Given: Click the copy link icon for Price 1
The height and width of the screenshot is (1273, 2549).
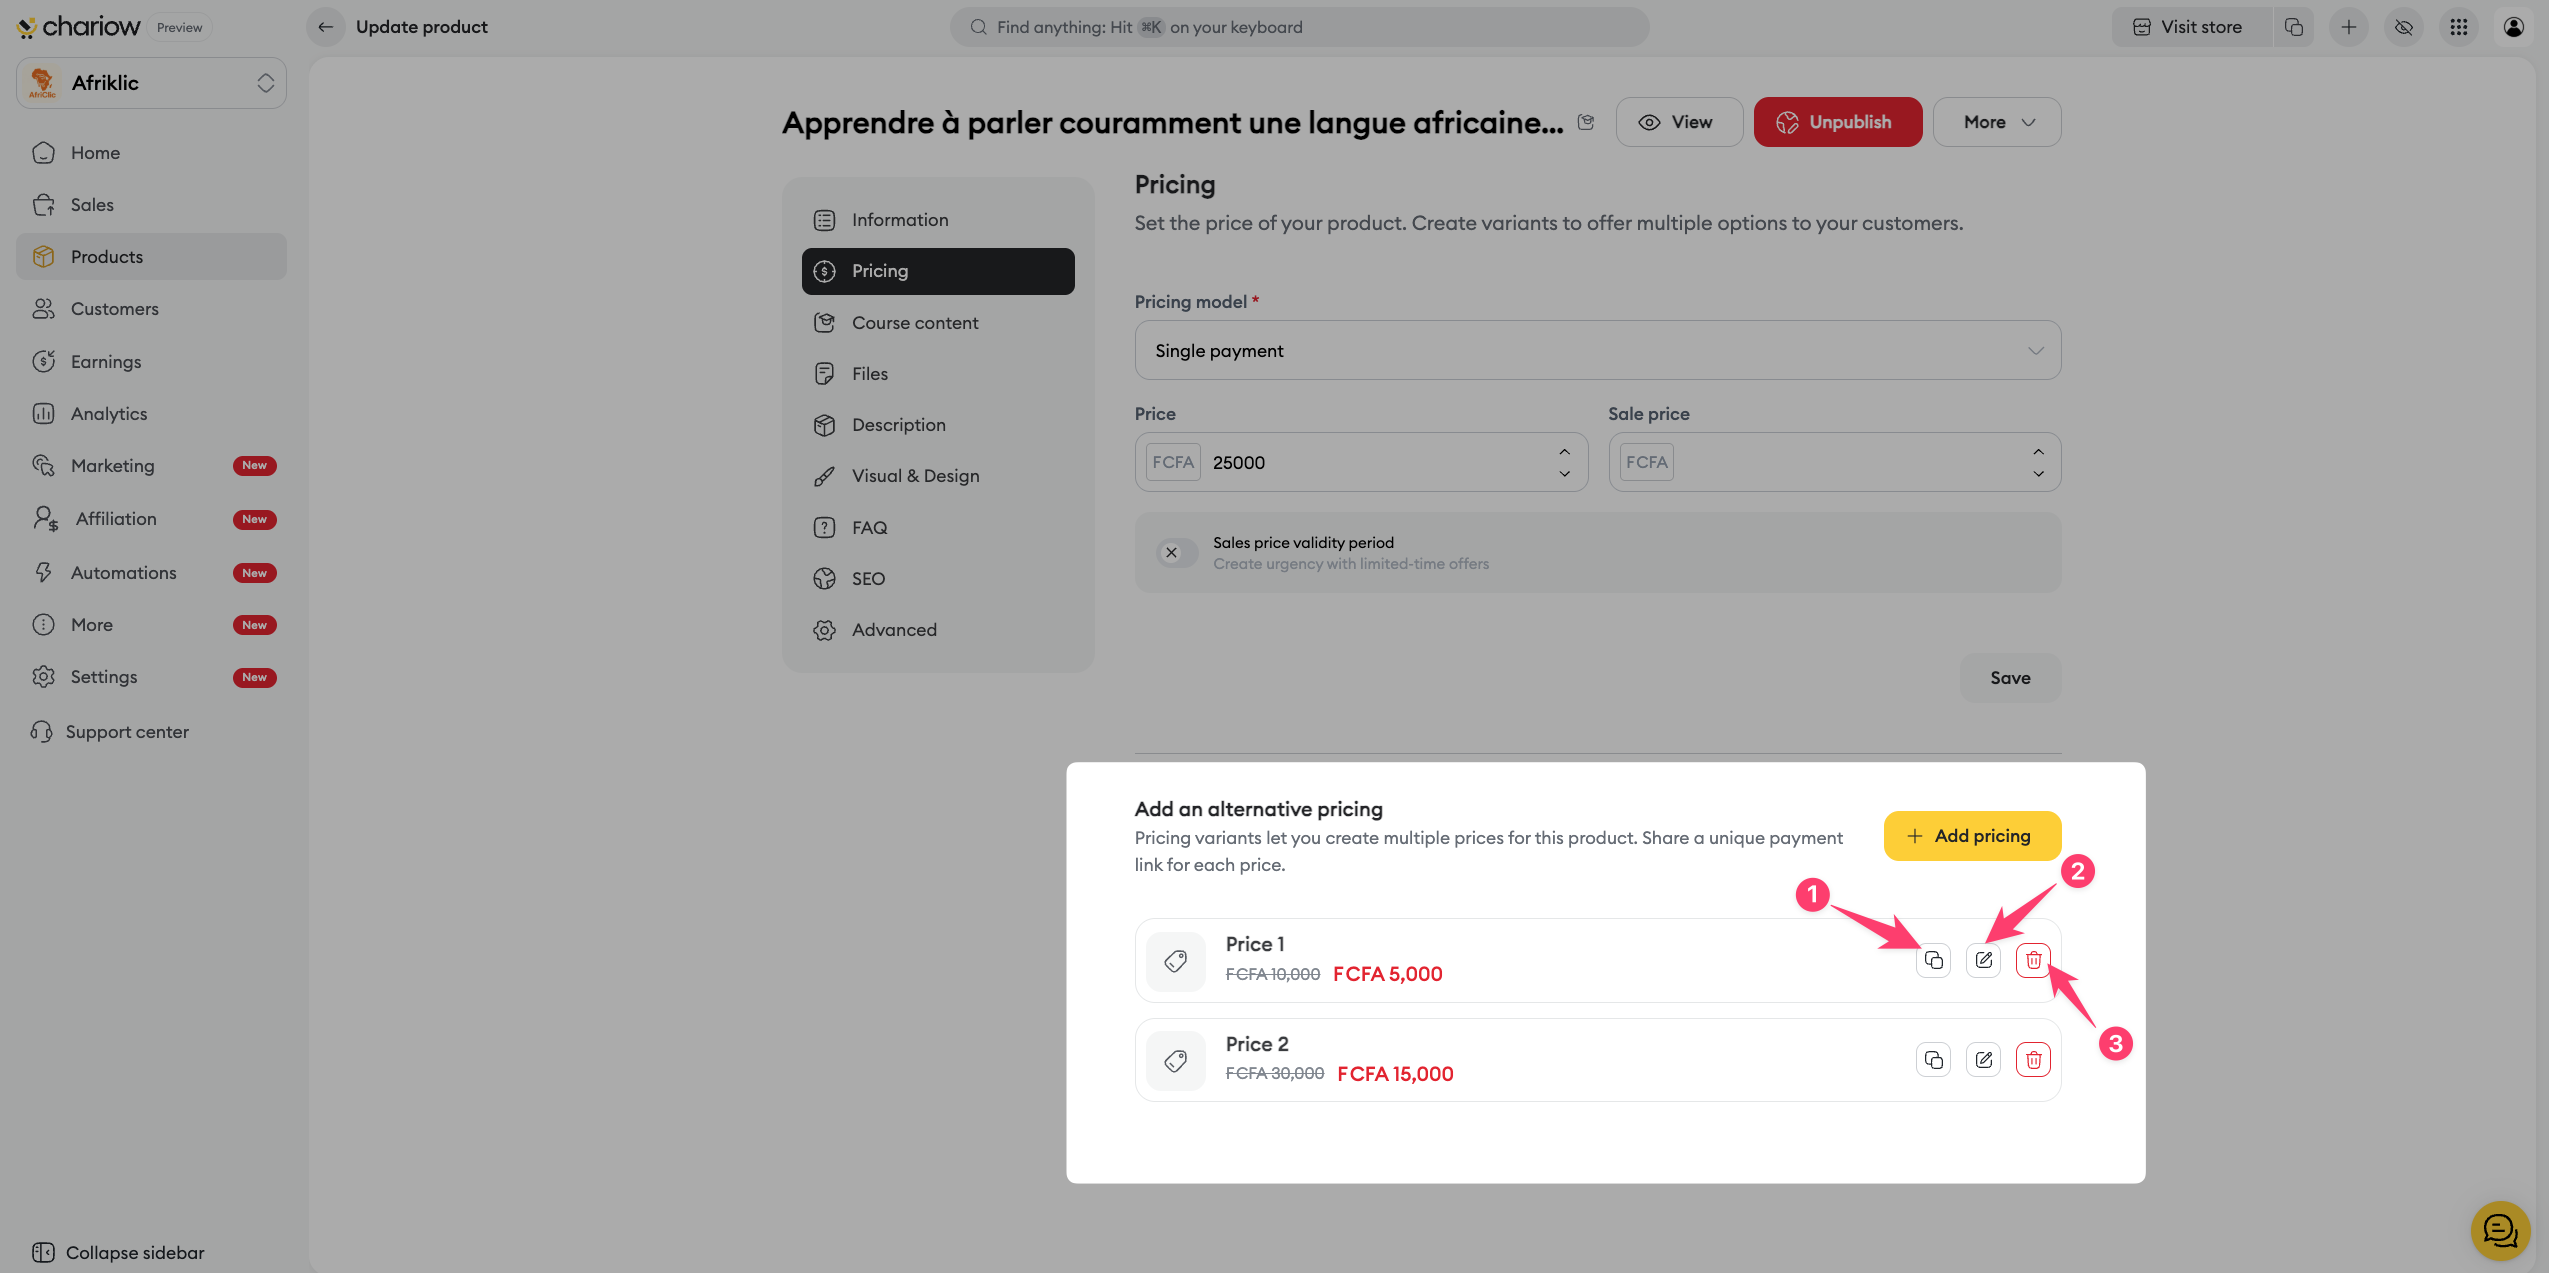Looking at the screenshot, I should [1933, 960].
